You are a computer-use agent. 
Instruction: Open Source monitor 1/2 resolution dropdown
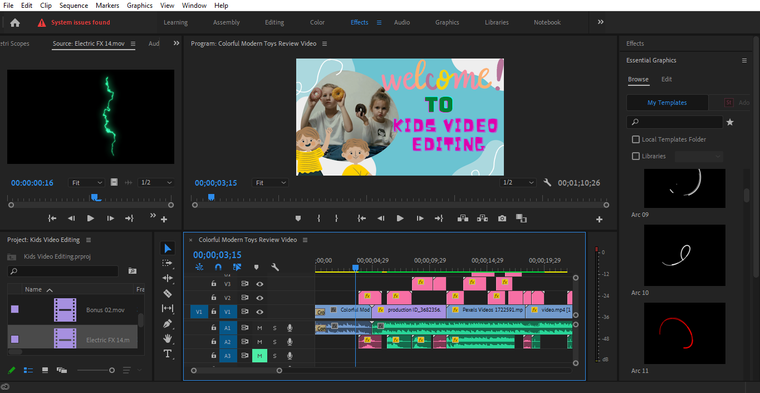pos(156,183)
